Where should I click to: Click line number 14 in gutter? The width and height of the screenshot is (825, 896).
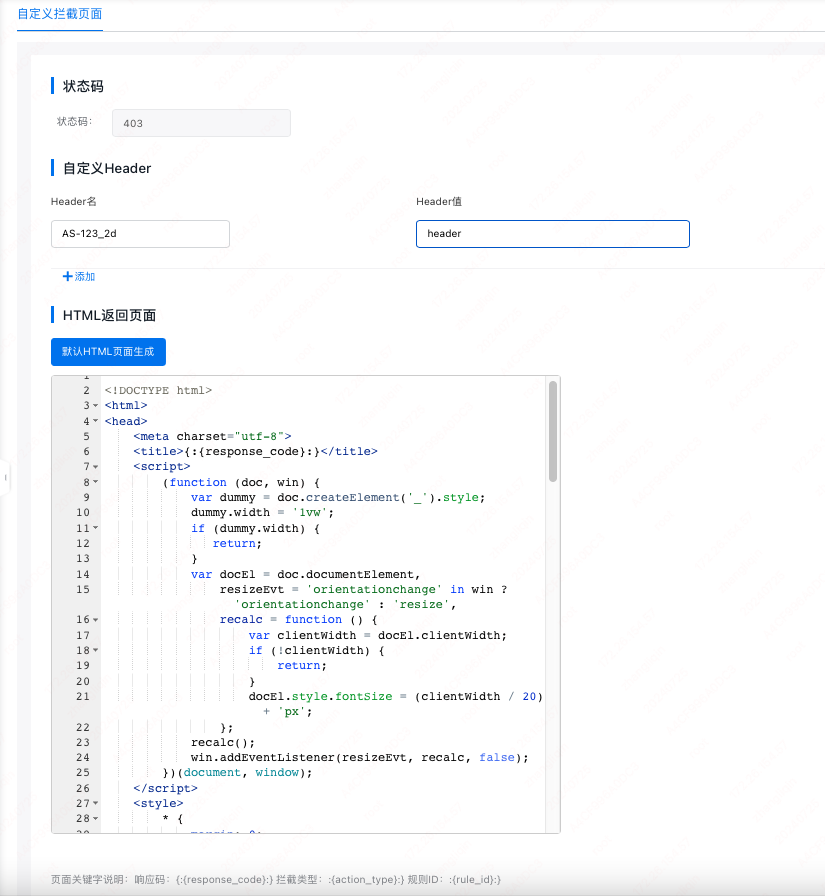pos(83,574)
